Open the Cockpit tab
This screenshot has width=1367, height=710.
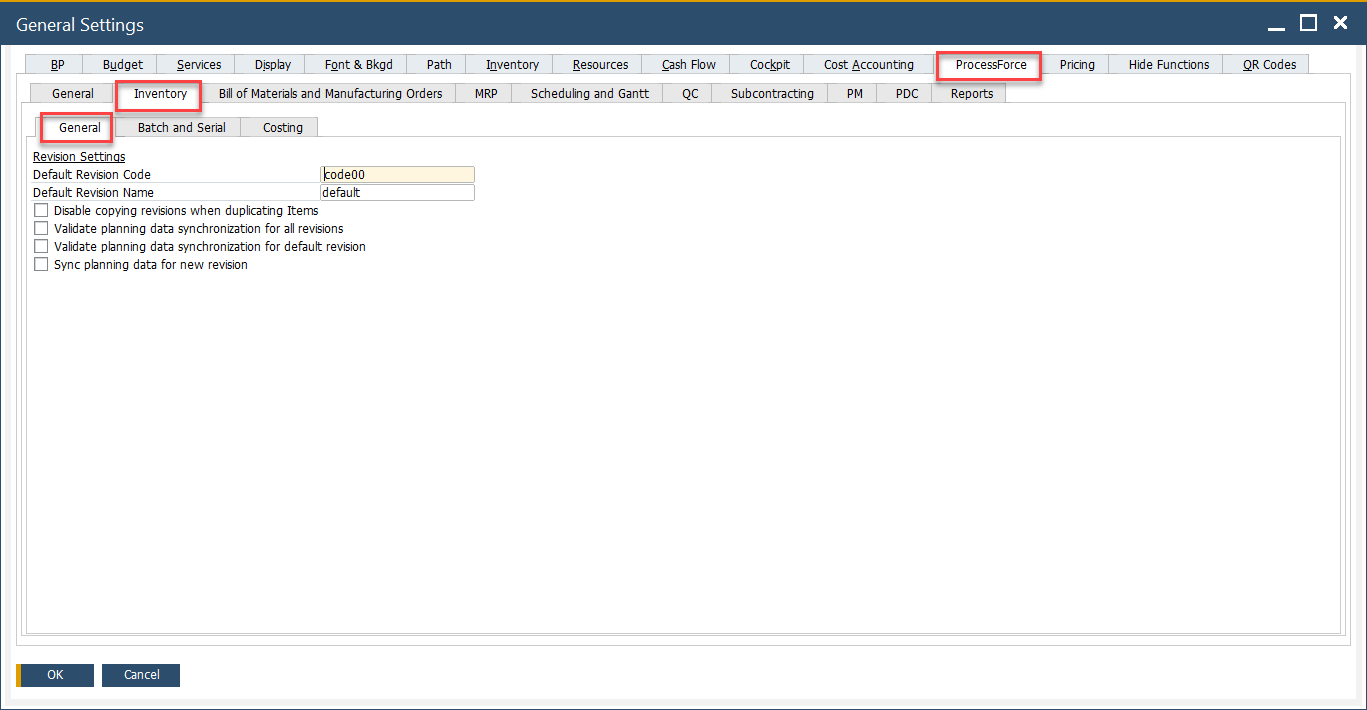(767, 63)
